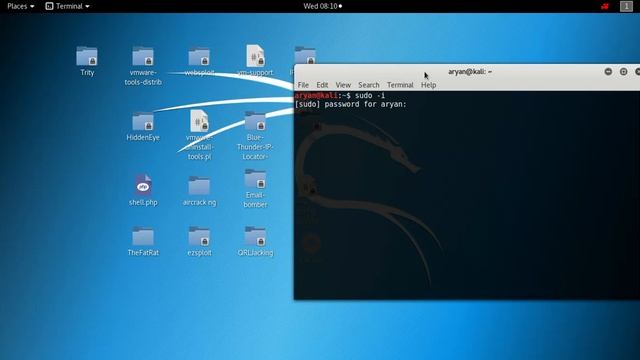The height and width of the screenshot is (360, 640).
Task: Open the clock showing Wed 08:10
Action: pyautogui.click(x=322, y=6)
